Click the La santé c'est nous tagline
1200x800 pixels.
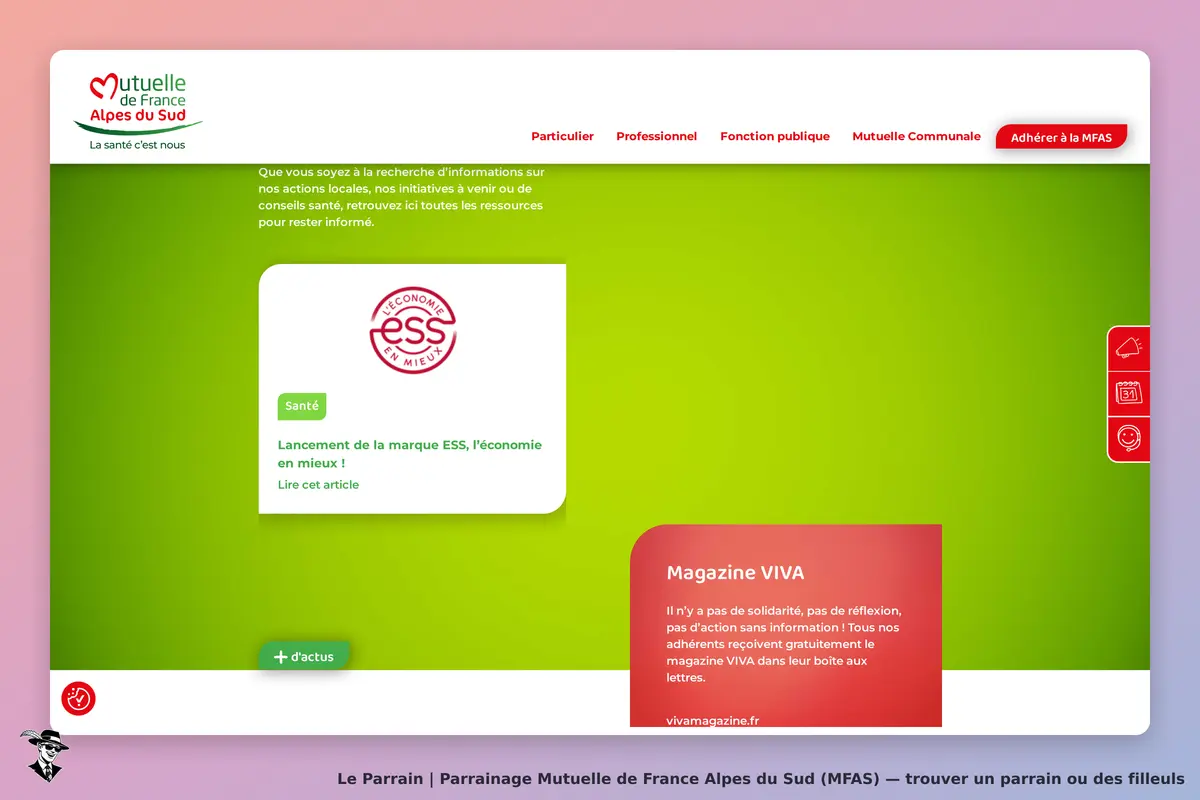tap(137, 145)
